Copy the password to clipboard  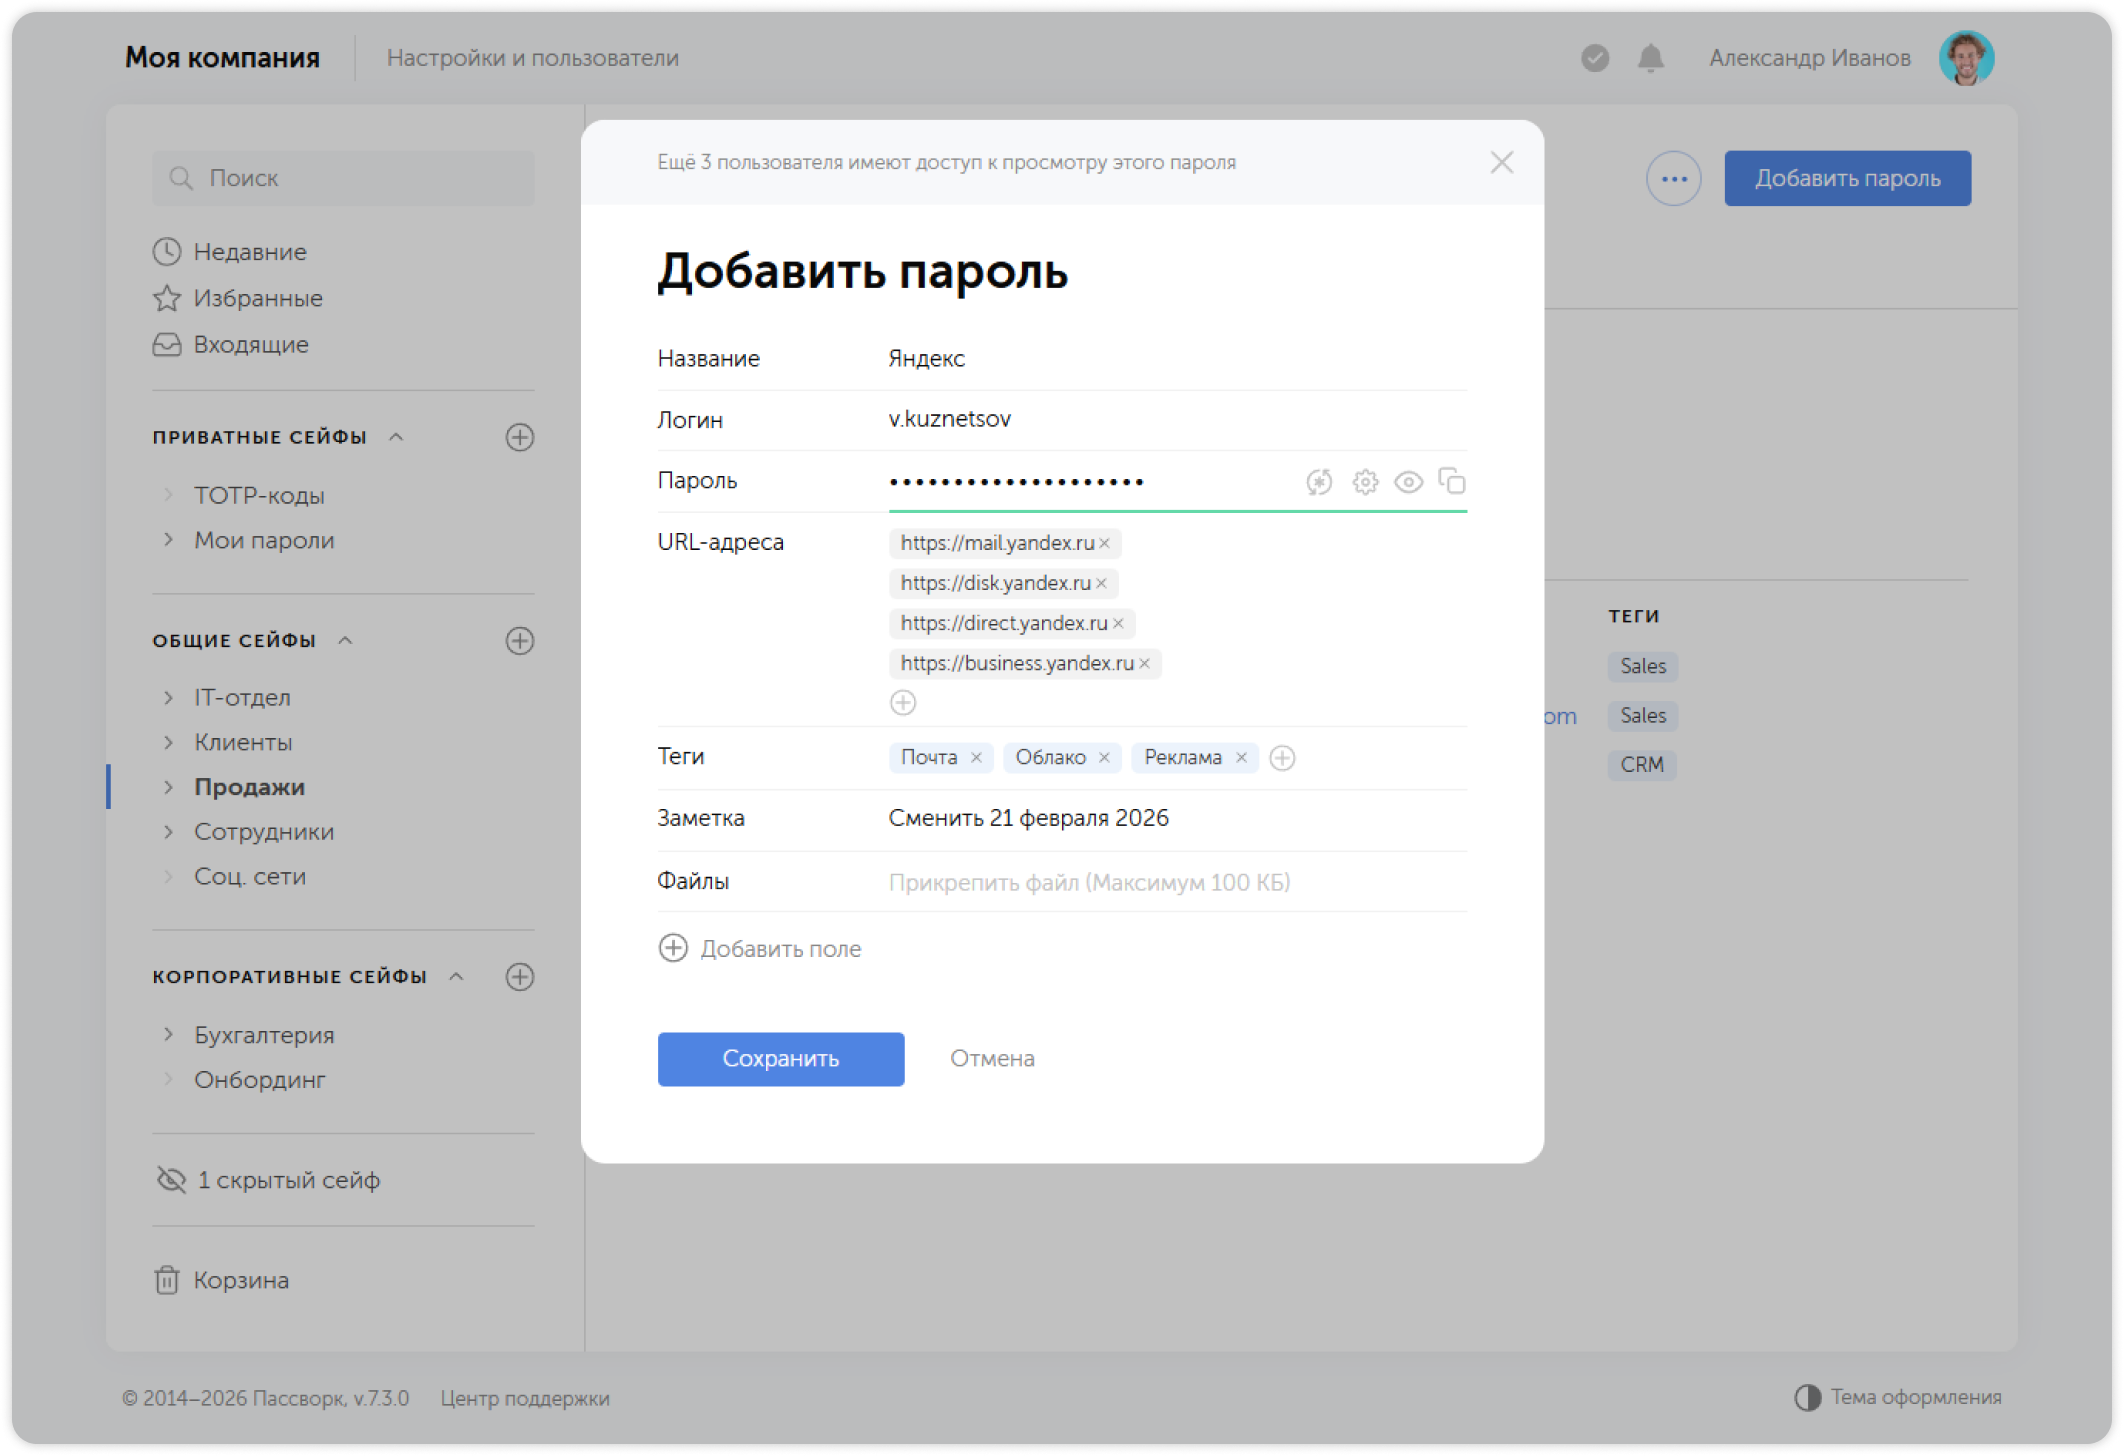coord(1452,481)
